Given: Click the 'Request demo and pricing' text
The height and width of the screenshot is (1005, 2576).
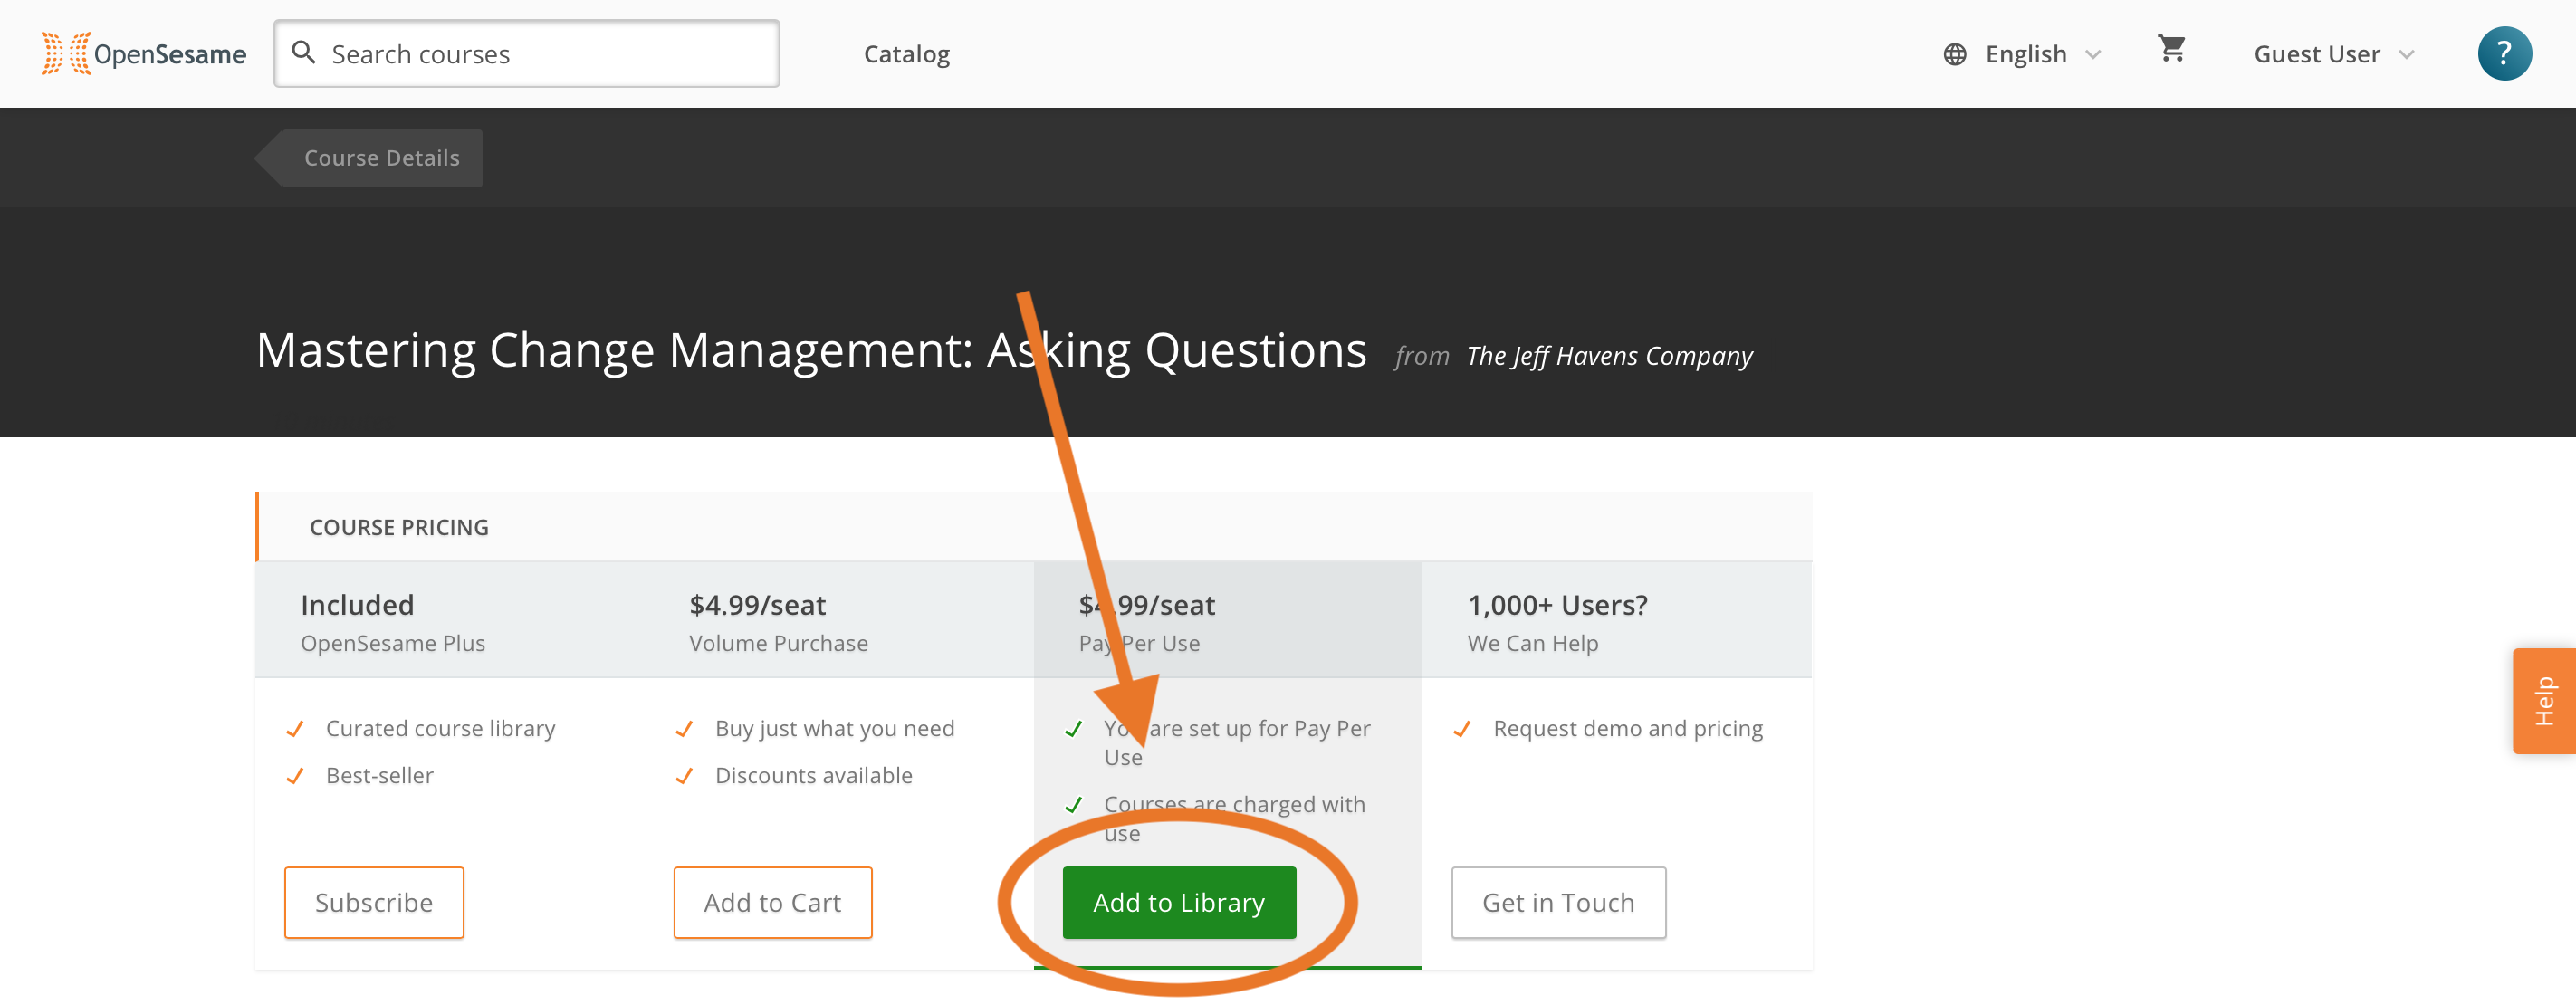Looking at the screenshot, I should 1627,728.
